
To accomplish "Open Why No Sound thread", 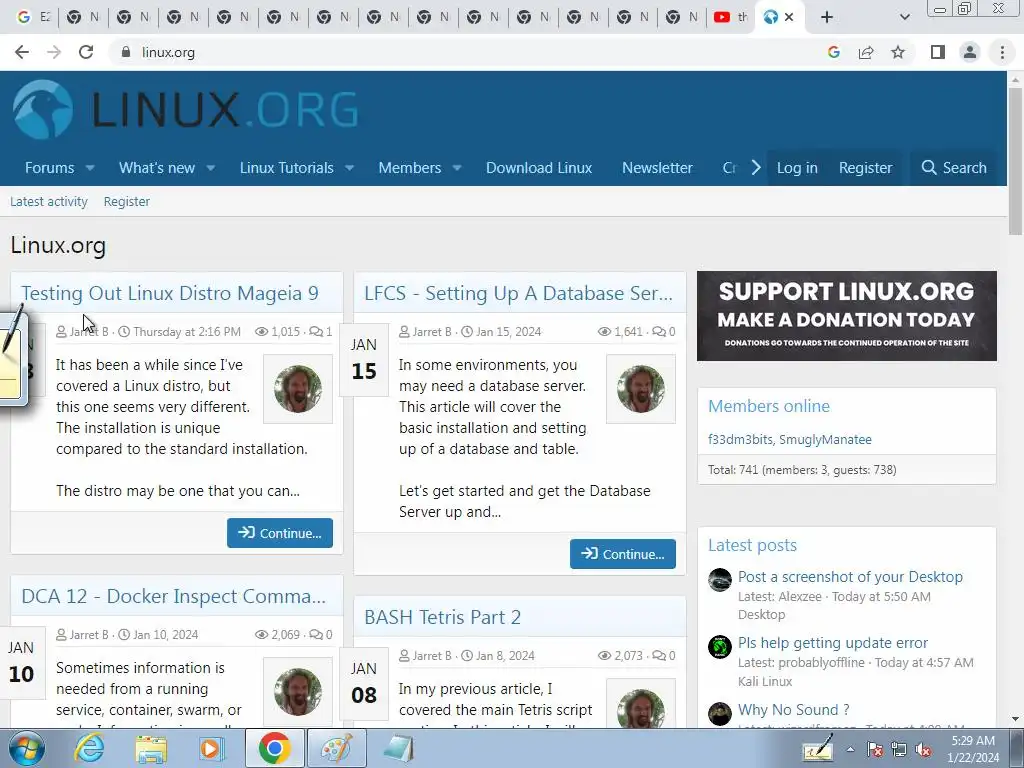I will [793, 710].
